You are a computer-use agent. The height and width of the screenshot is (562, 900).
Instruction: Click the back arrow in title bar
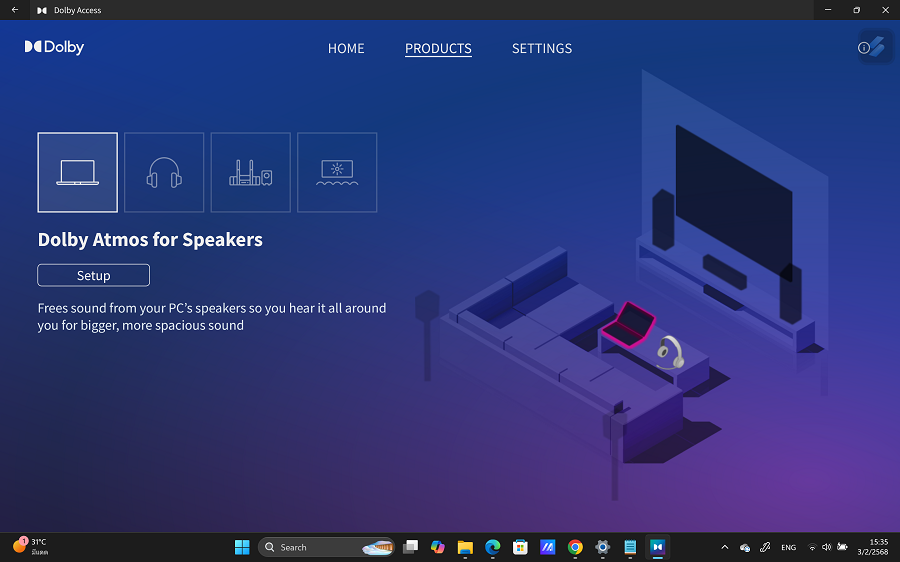point(14,10)
